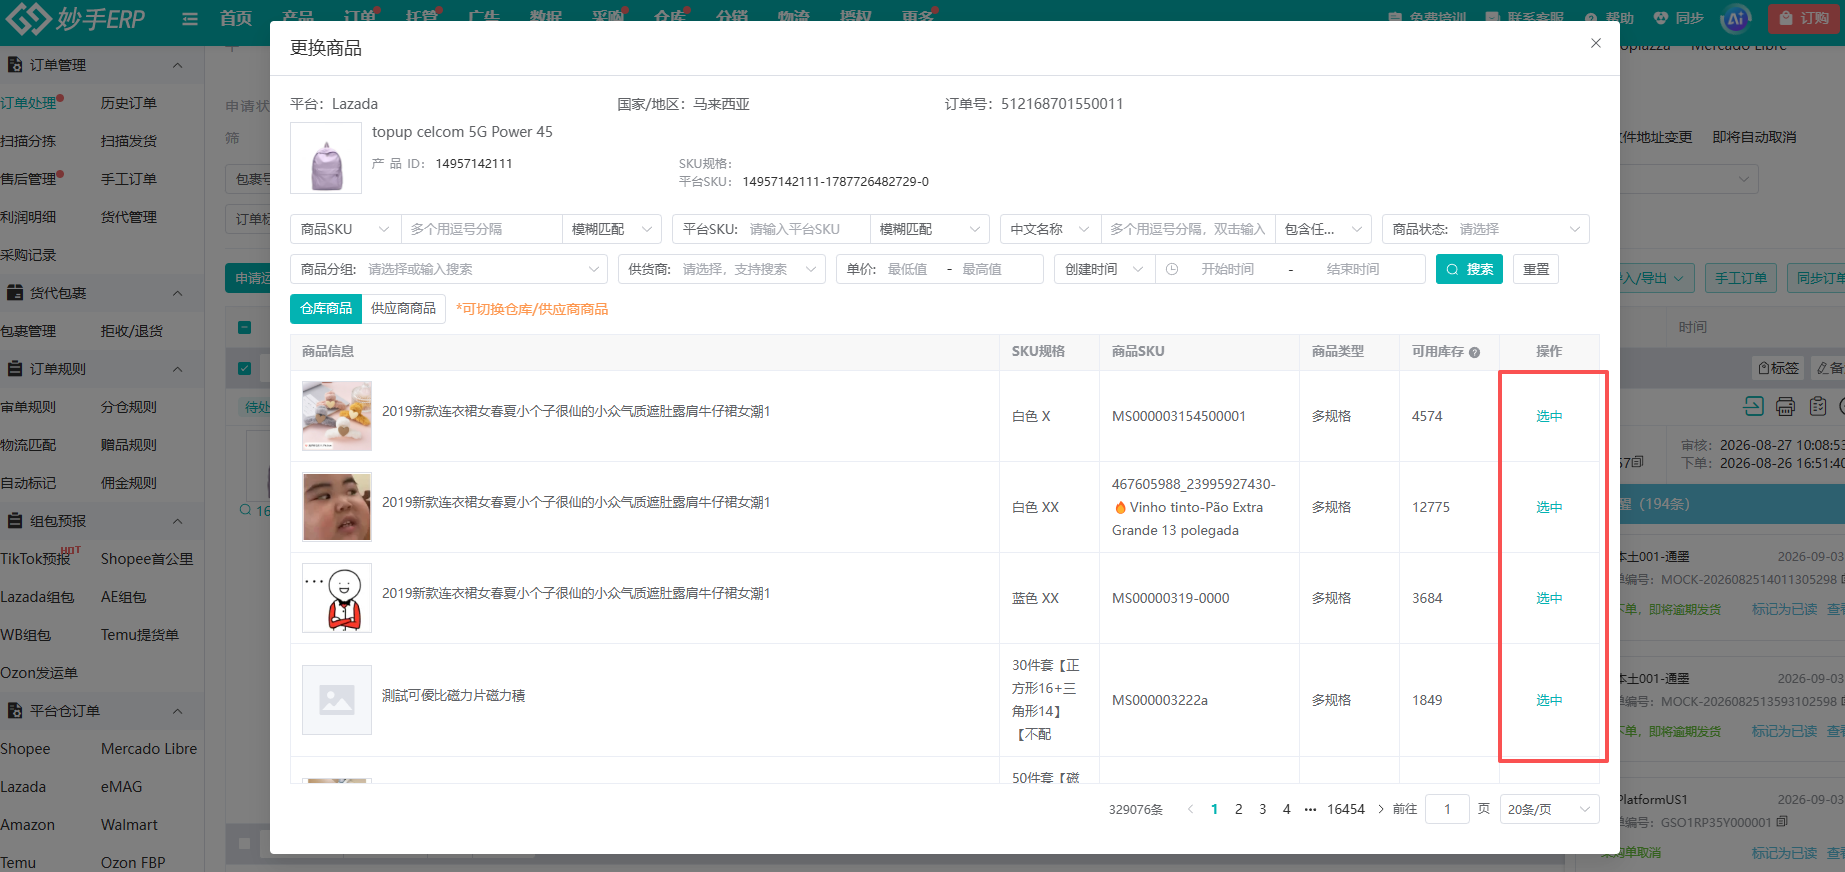Go to previous page arrow in pagination
Viewport: 1845px width, 872px height.
pyautogui.click(x=1190, y=809)
